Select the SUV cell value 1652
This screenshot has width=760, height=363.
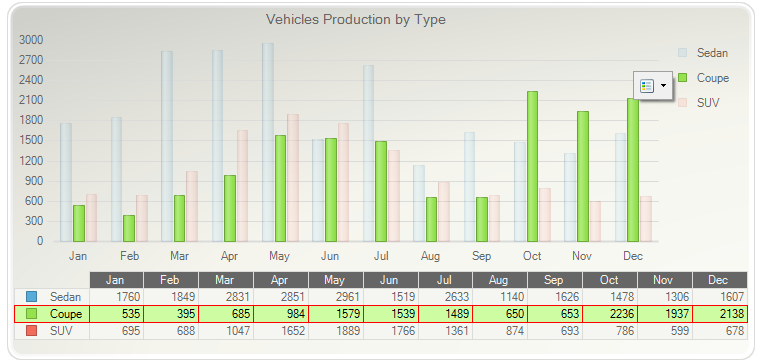coord(281,331)
